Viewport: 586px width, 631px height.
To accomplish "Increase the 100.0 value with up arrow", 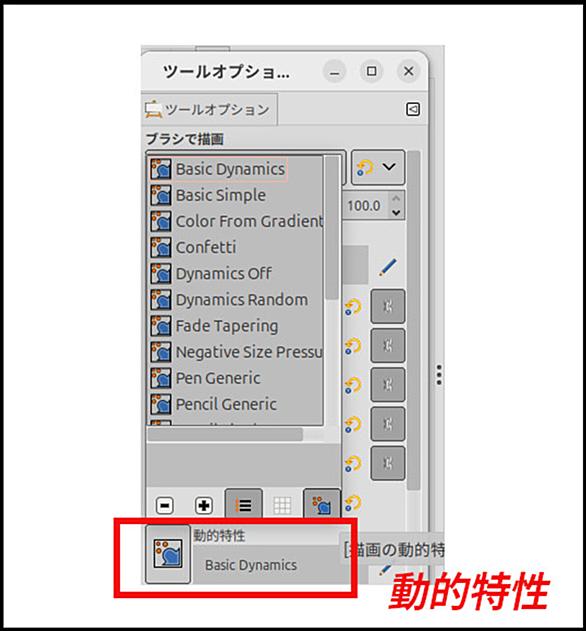I will (x=396, y=198).
